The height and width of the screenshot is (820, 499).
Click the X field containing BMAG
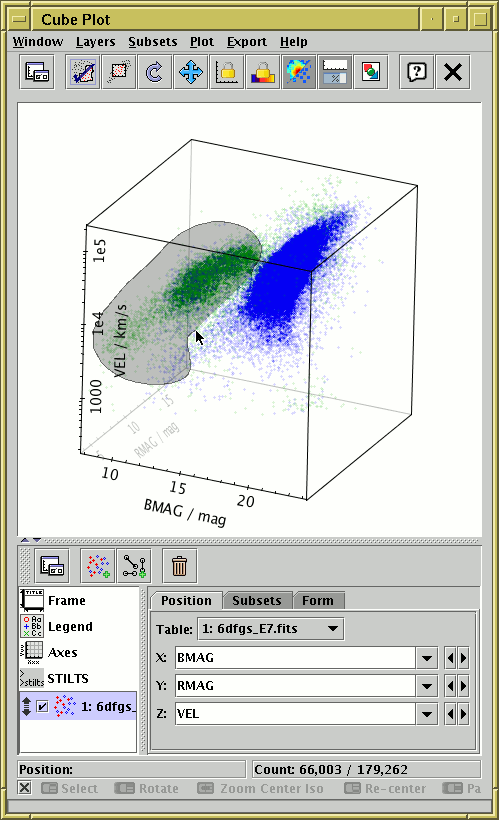[296, 658]
